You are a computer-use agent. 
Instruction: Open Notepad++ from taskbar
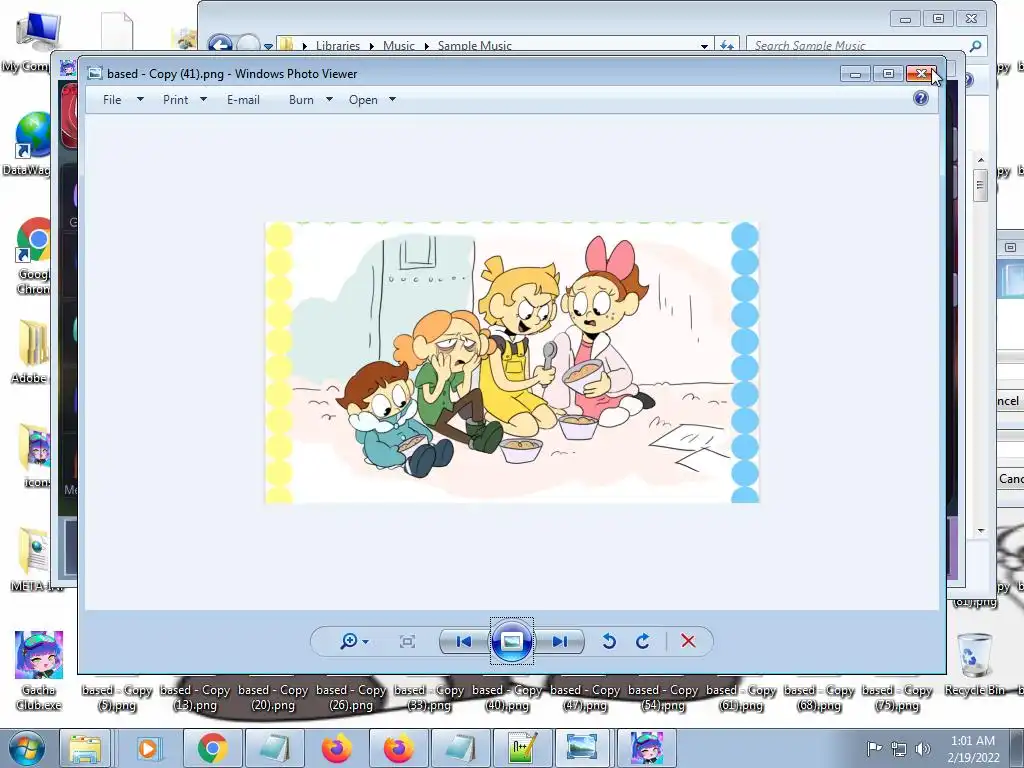(523, 748)
